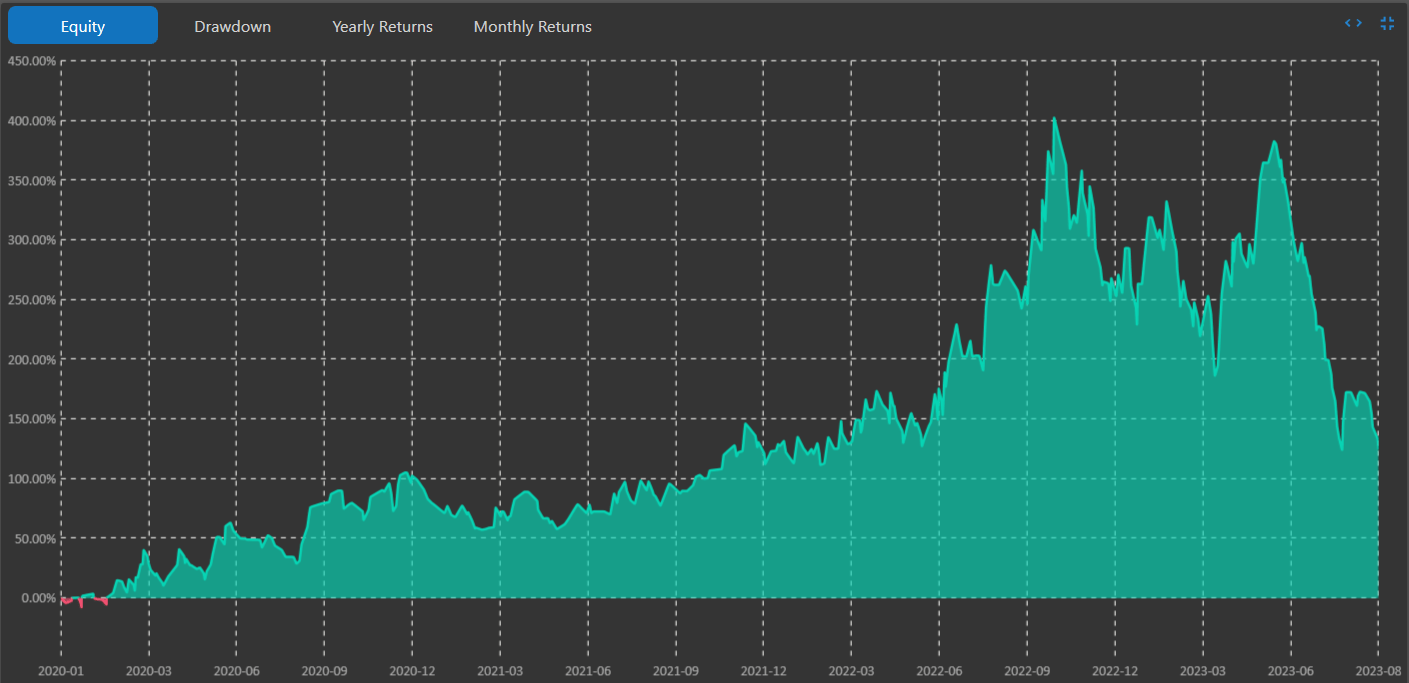
Task: Click the 2020-03 date label
Action: point(149,670)
